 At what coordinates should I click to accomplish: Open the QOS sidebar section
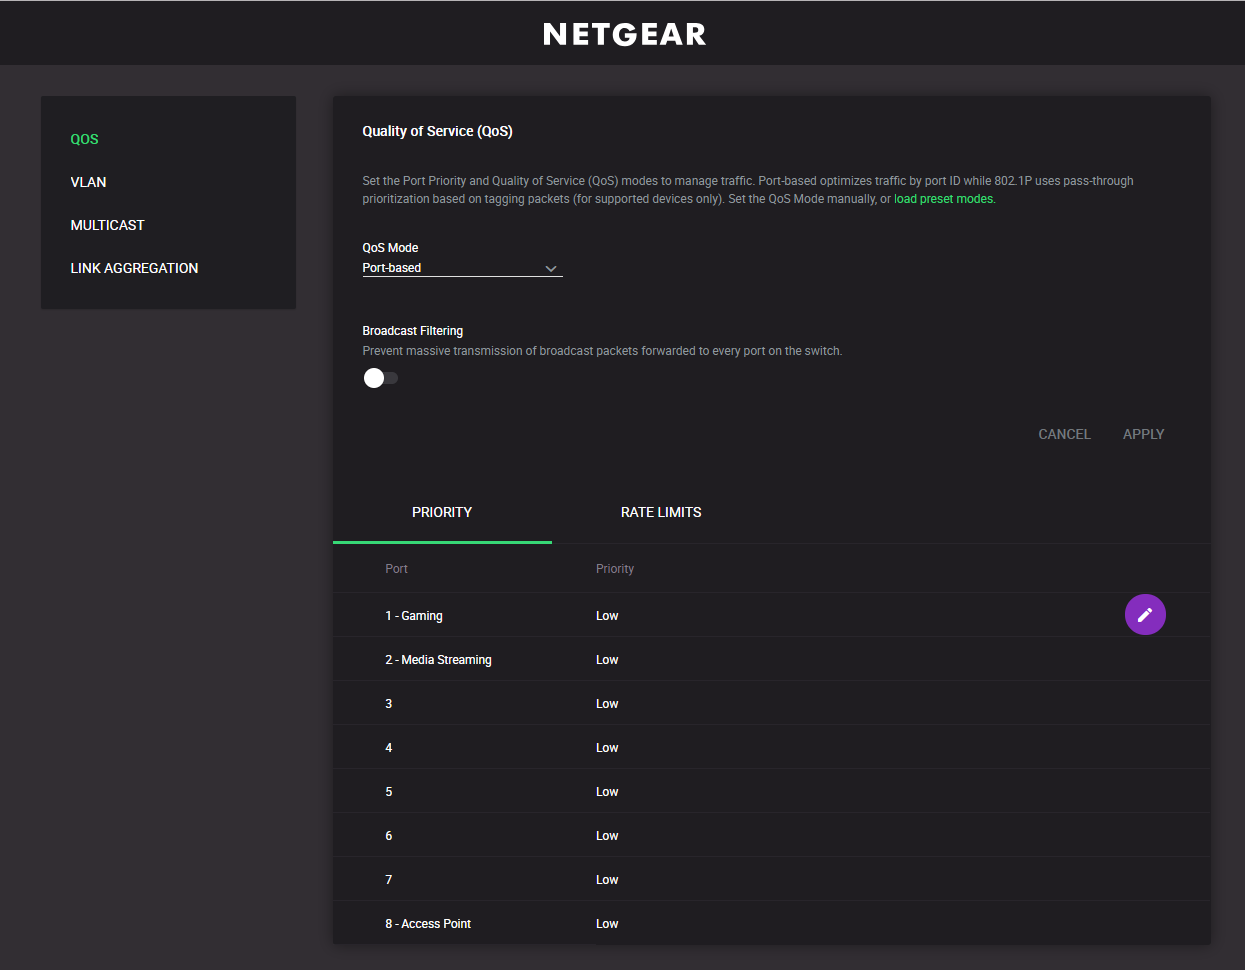click(x=84, y=139)
